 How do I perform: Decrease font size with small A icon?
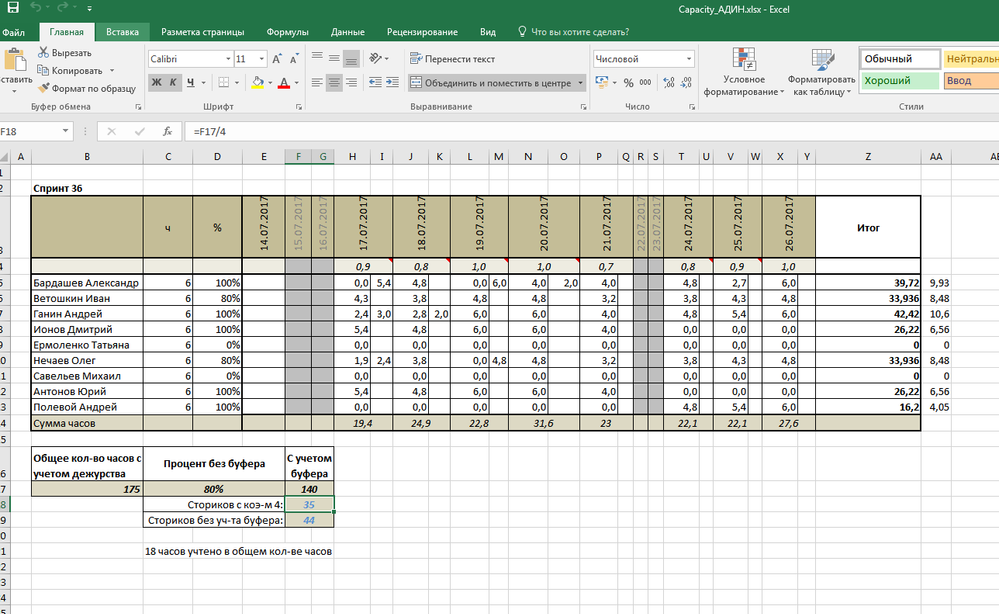294,59
